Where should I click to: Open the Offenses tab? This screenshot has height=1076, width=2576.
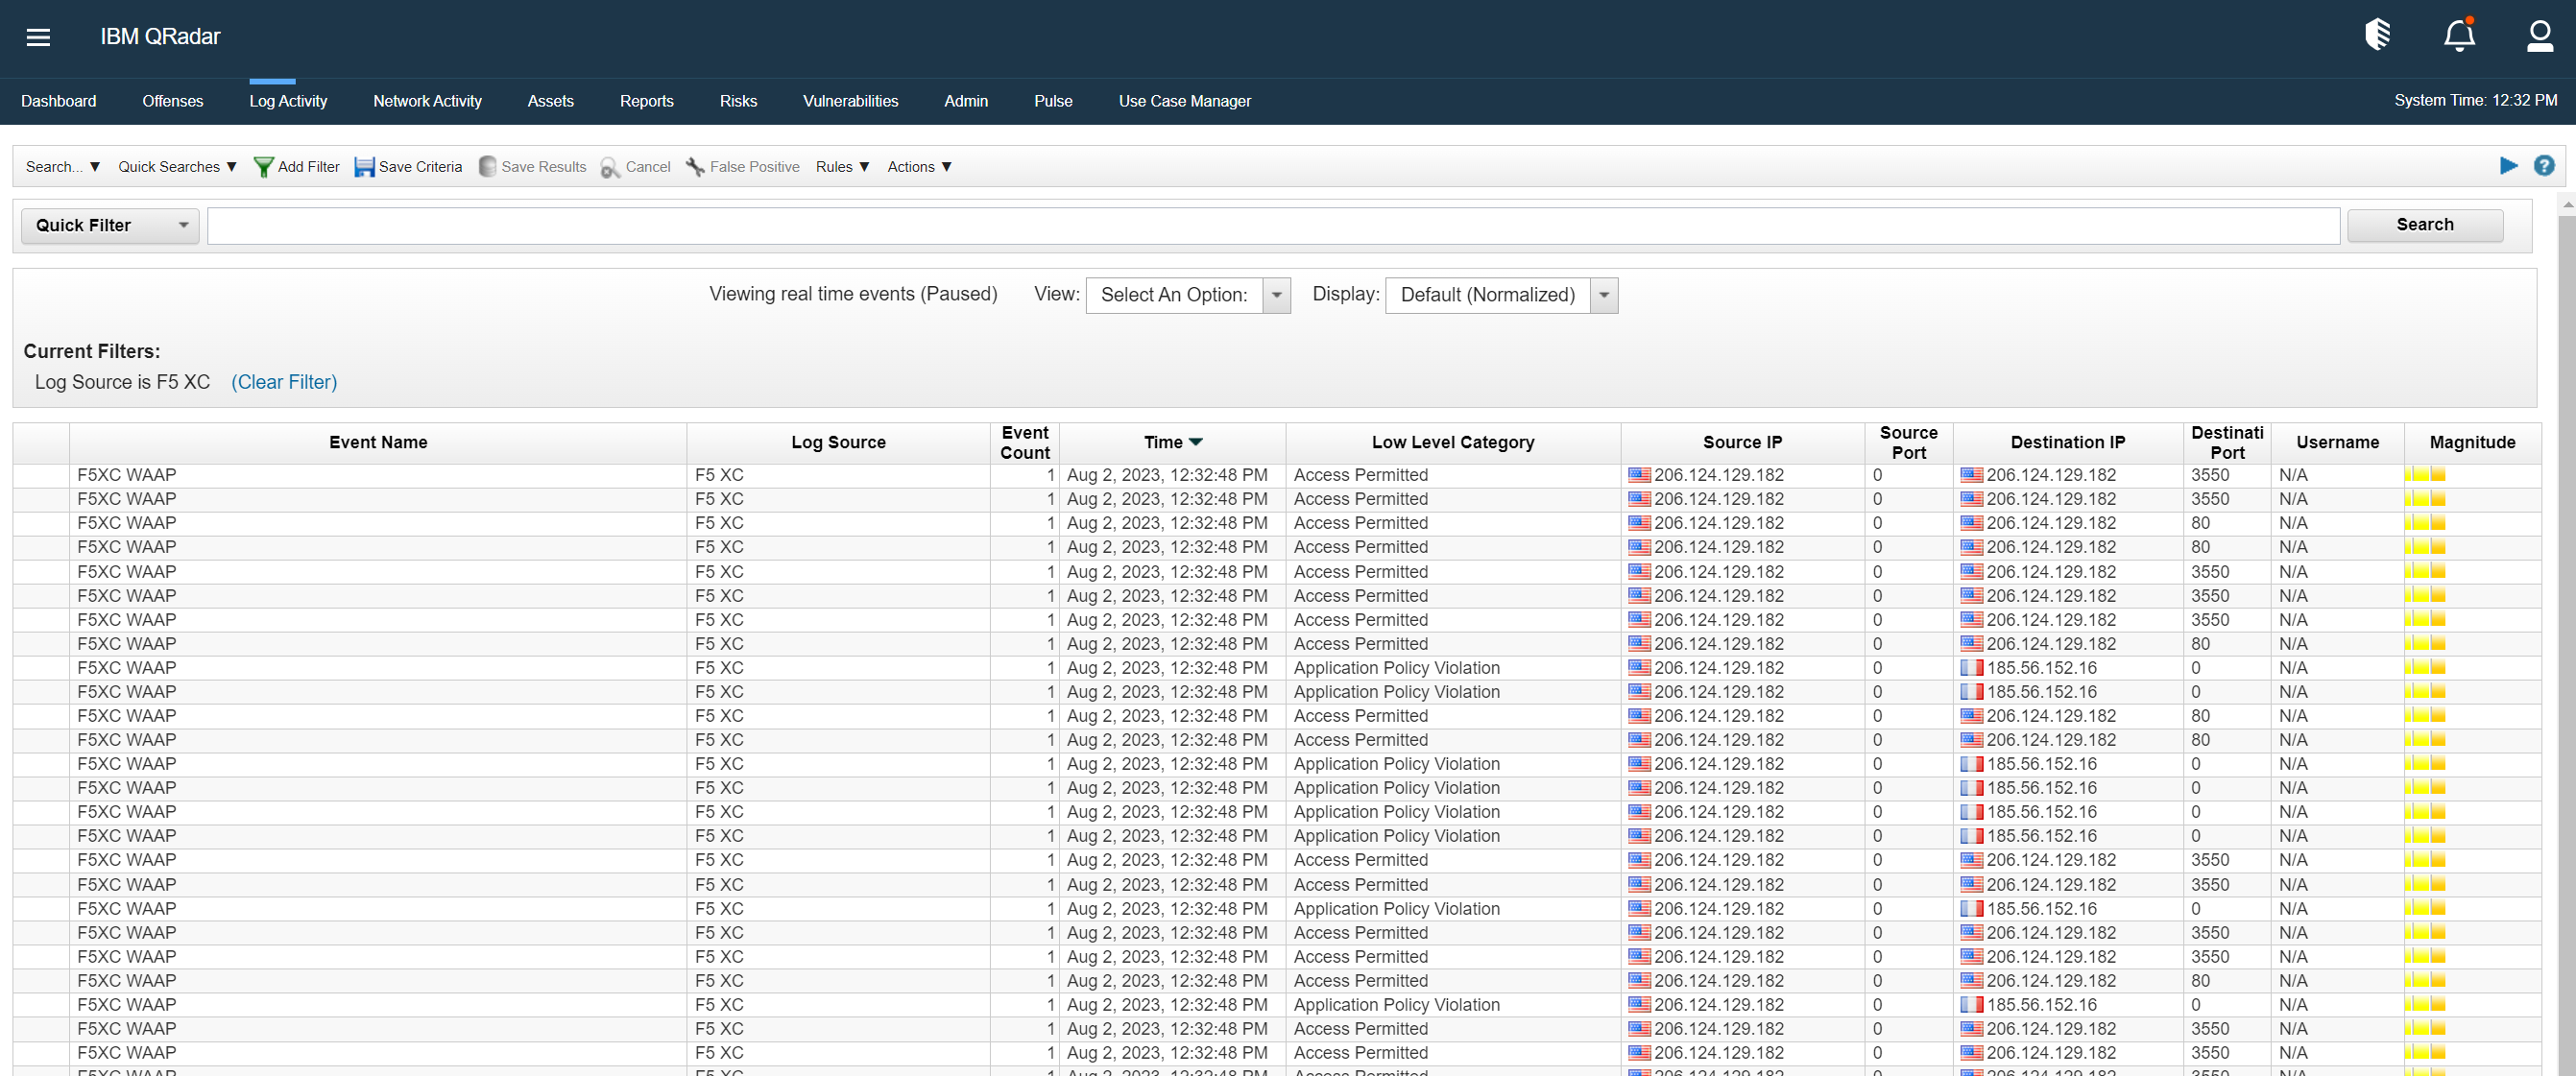point(172,101)
